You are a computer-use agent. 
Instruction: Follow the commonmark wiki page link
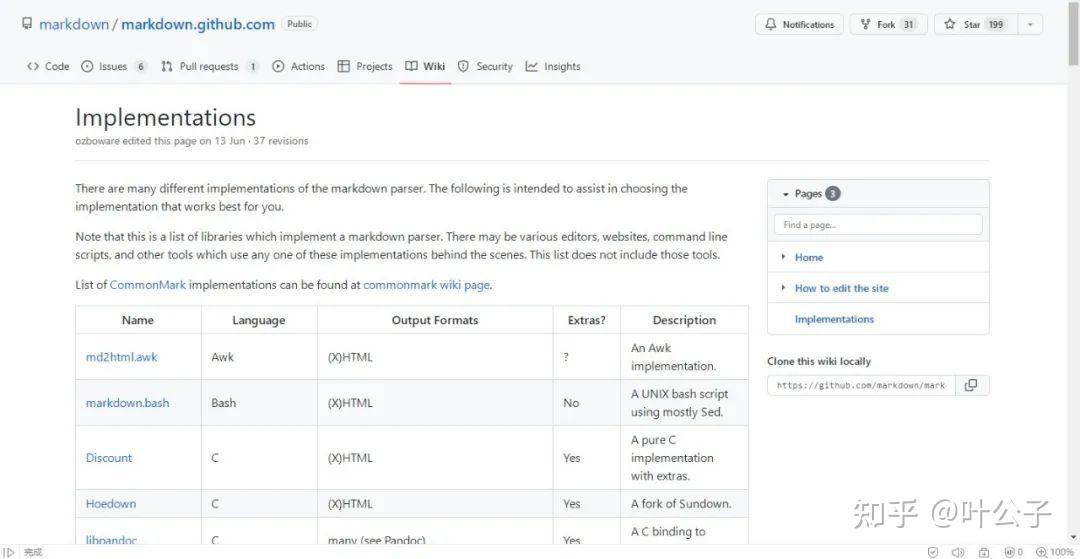pos(426,284)
